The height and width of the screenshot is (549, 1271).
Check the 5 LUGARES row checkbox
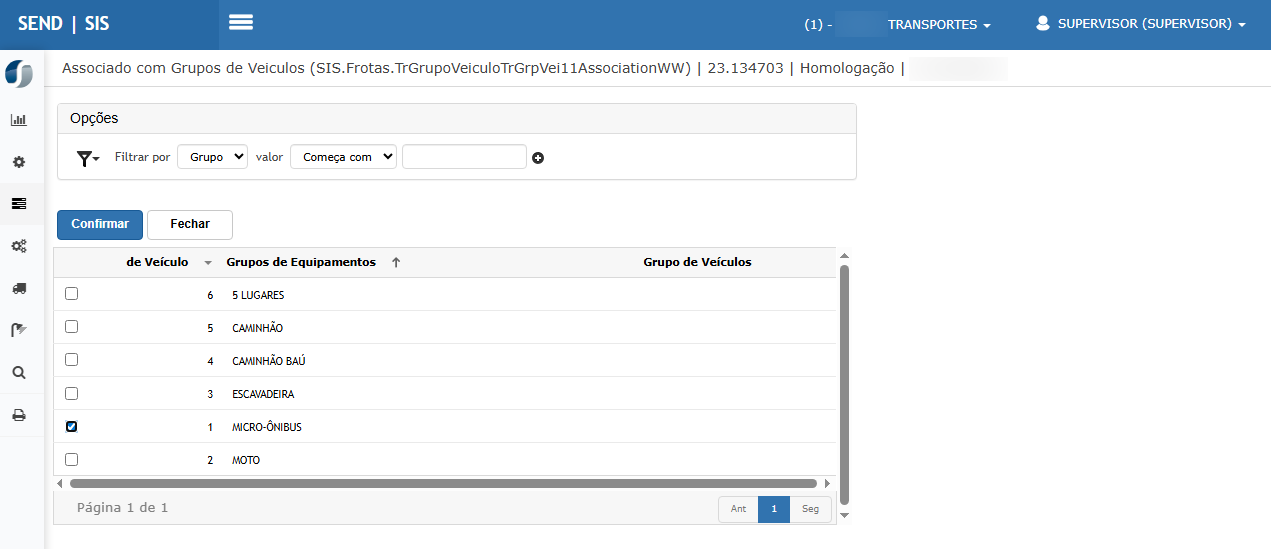(x=71, y=294)
